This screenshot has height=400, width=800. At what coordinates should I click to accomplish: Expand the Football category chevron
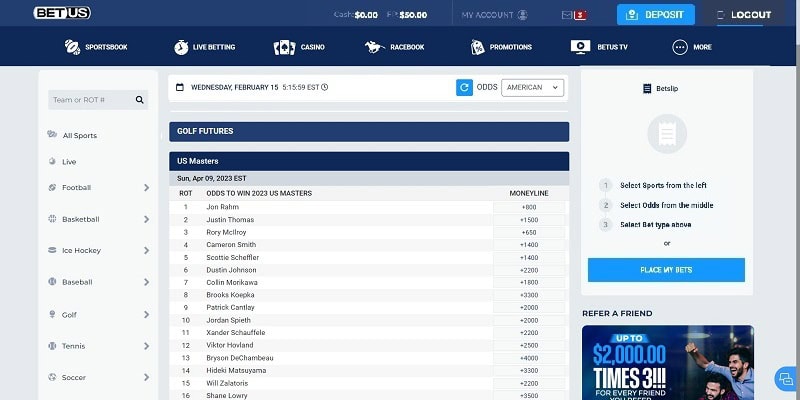pyautogui.click(x=146, y=188)
